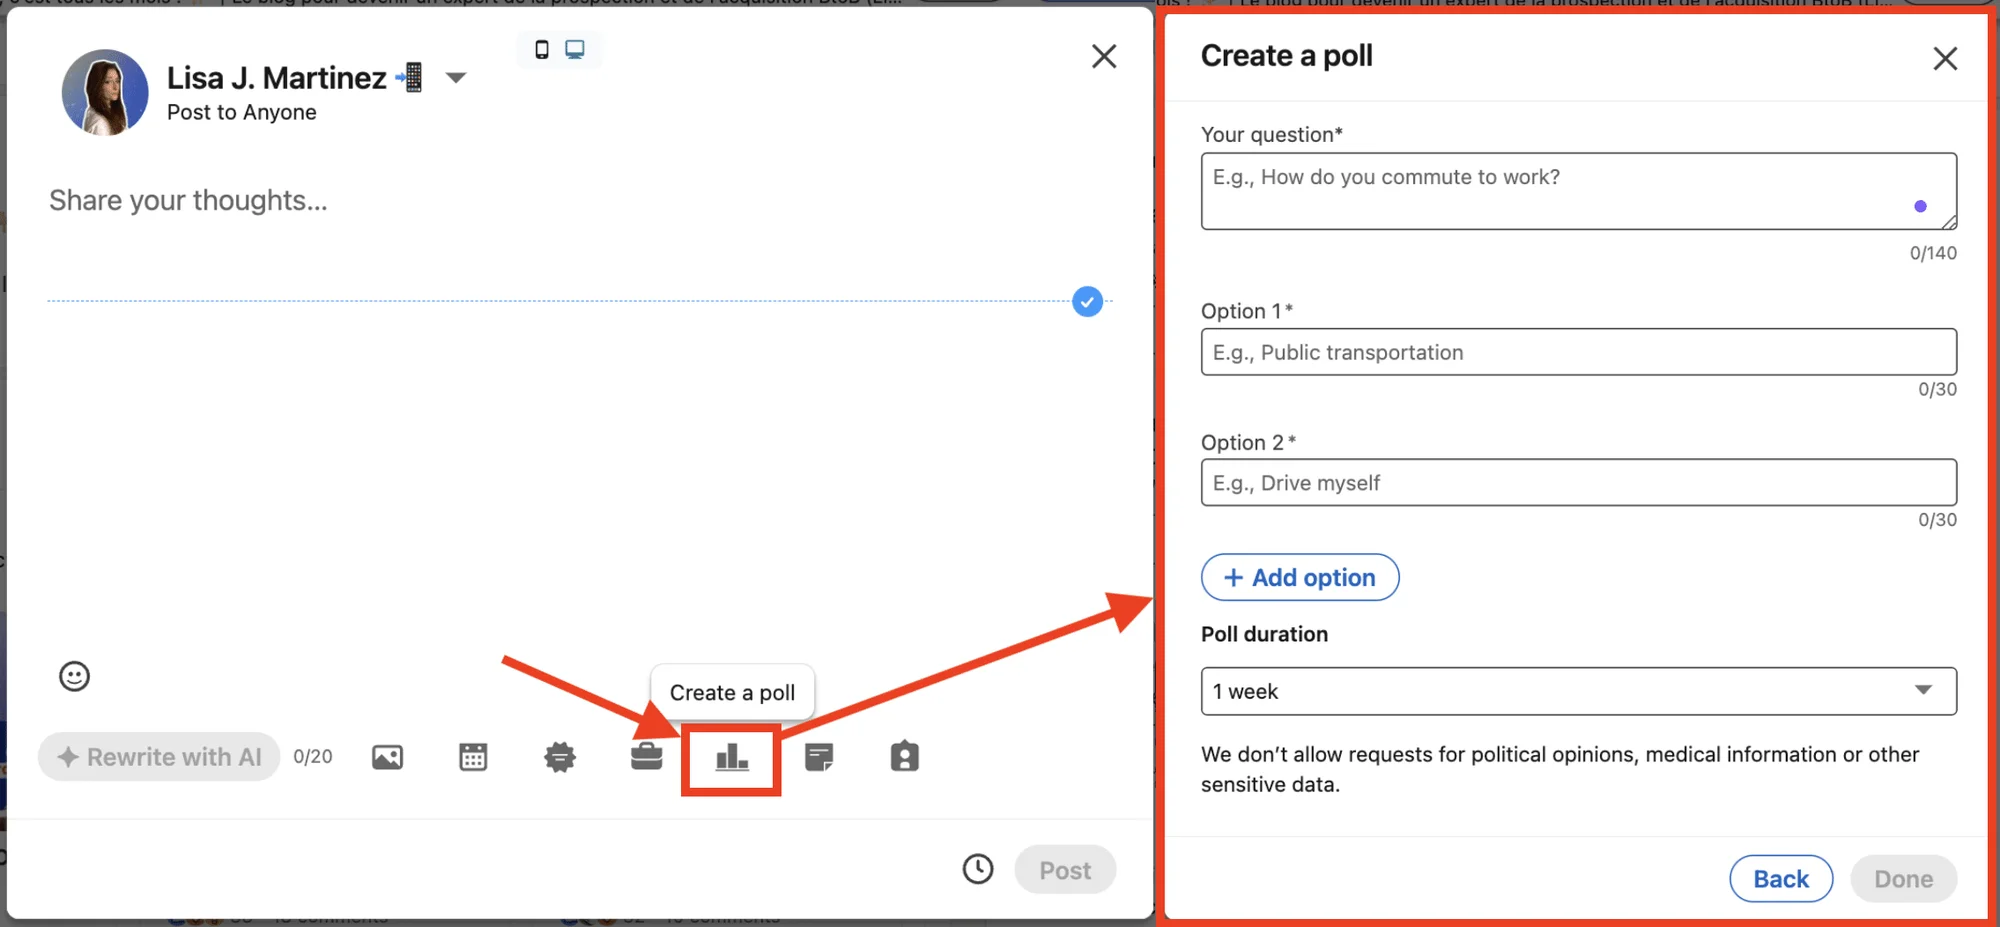Image resolution: width=2000 pixels, height=927 pixels.
Task: Click the blue checkmark circle in editor
Action: (1087, 301)
